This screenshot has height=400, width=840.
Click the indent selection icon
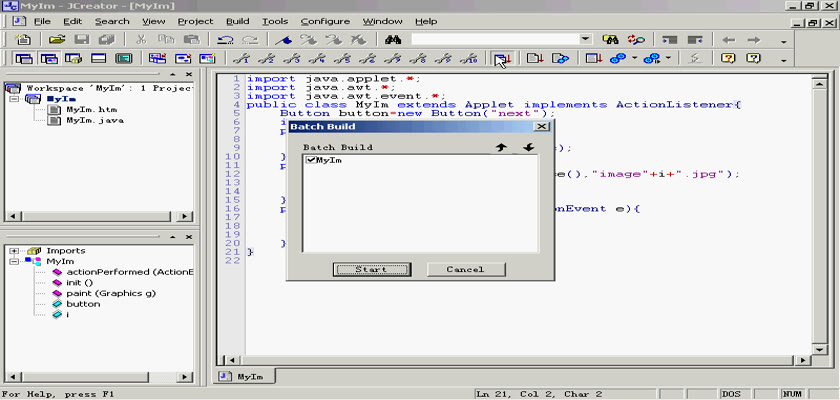[x=670, y=40]
